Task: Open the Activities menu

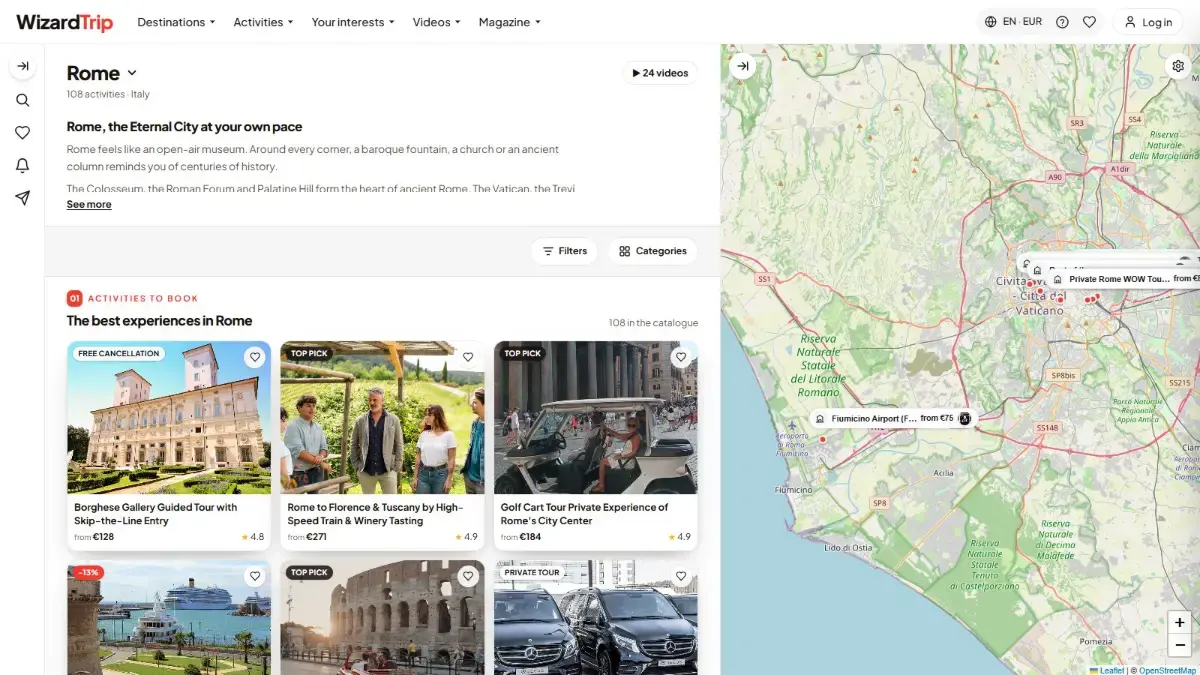Action: click(x=263, y=22)
